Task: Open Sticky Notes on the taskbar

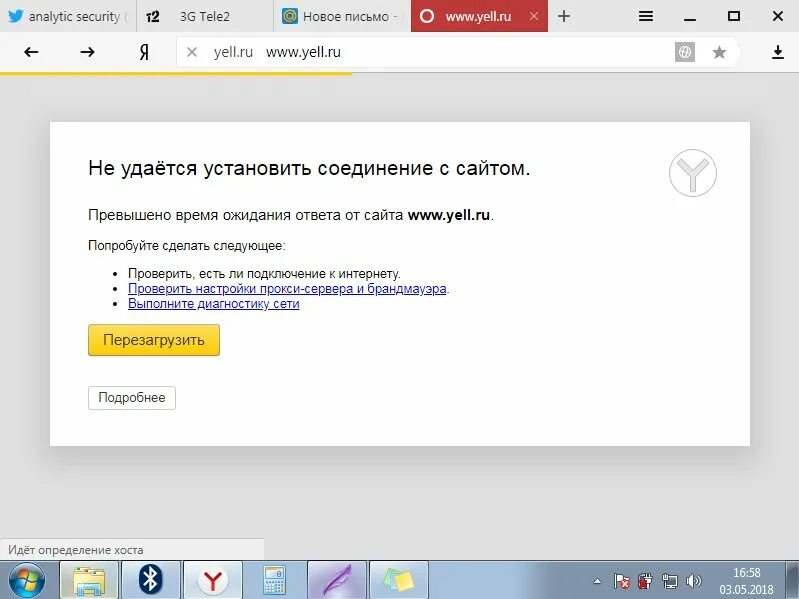Action: pos(398,580)
